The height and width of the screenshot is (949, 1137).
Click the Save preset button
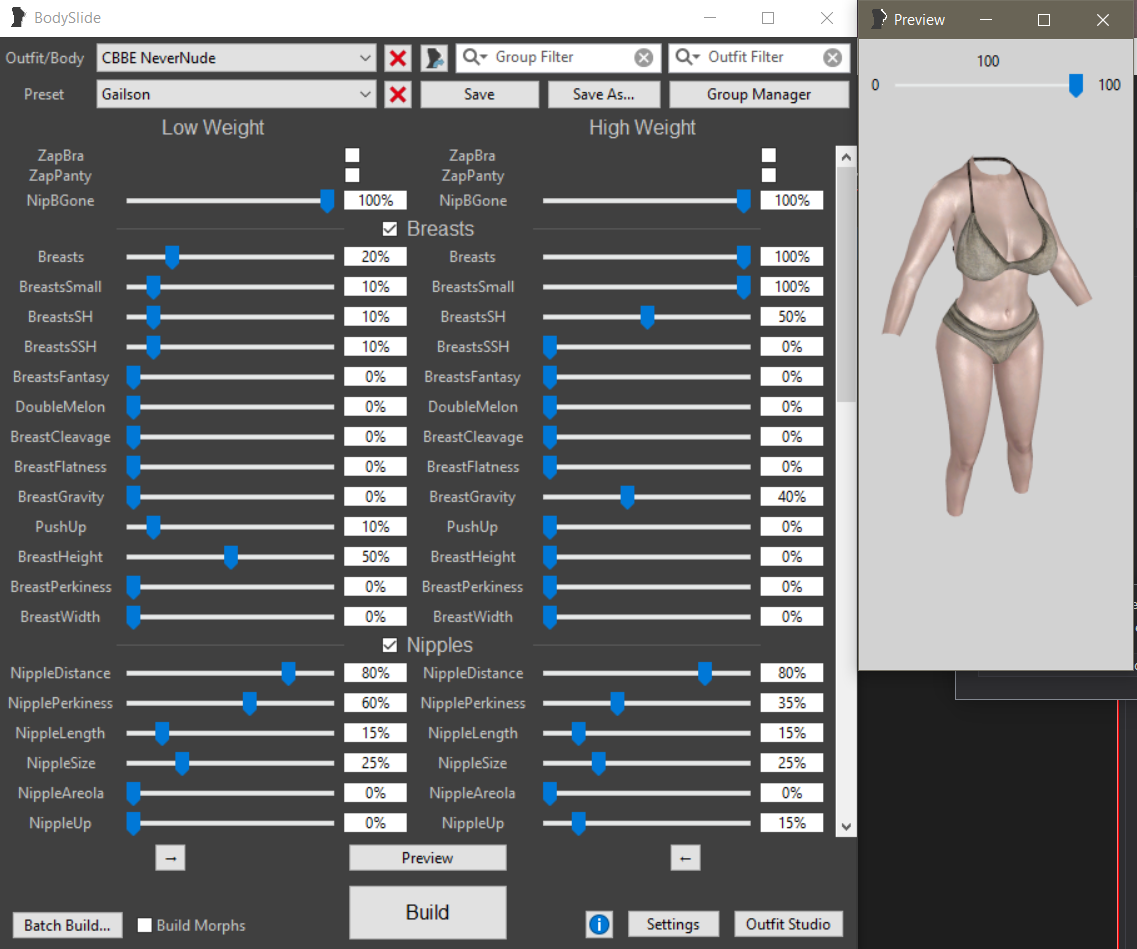(x=479, y=94)
